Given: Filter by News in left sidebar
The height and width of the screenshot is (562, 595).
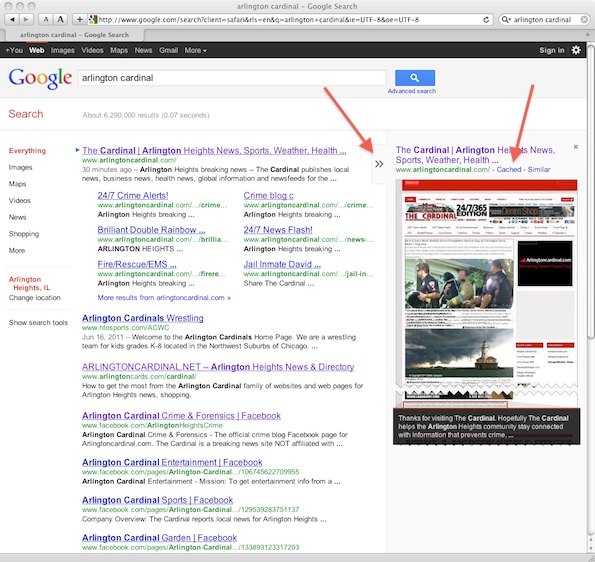Looking at the screenshot, I should (x=17, y=217).
